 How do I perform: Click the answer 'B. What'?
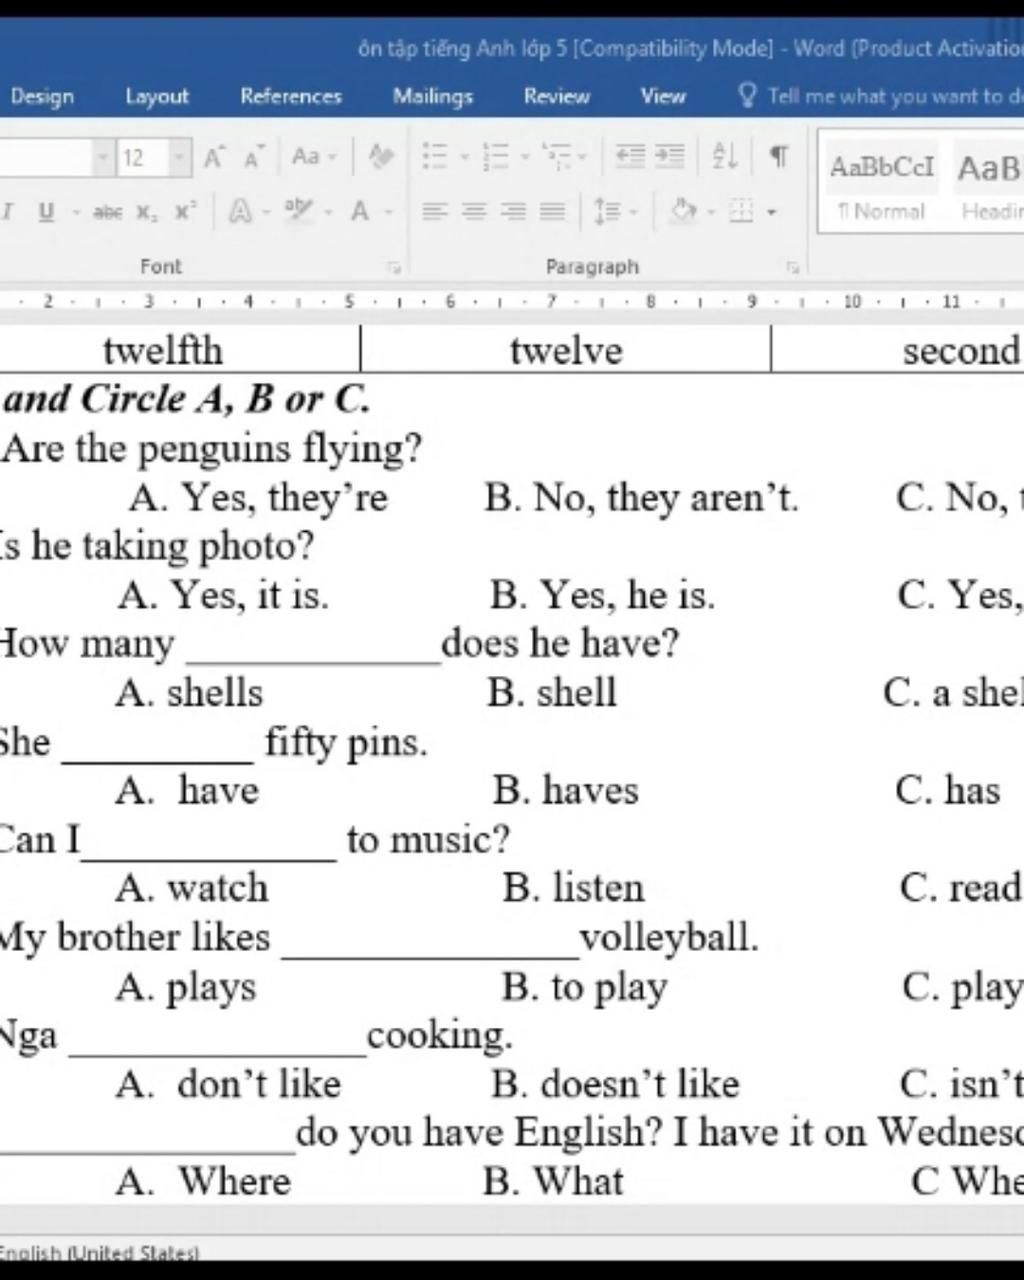coord(553,1182)
